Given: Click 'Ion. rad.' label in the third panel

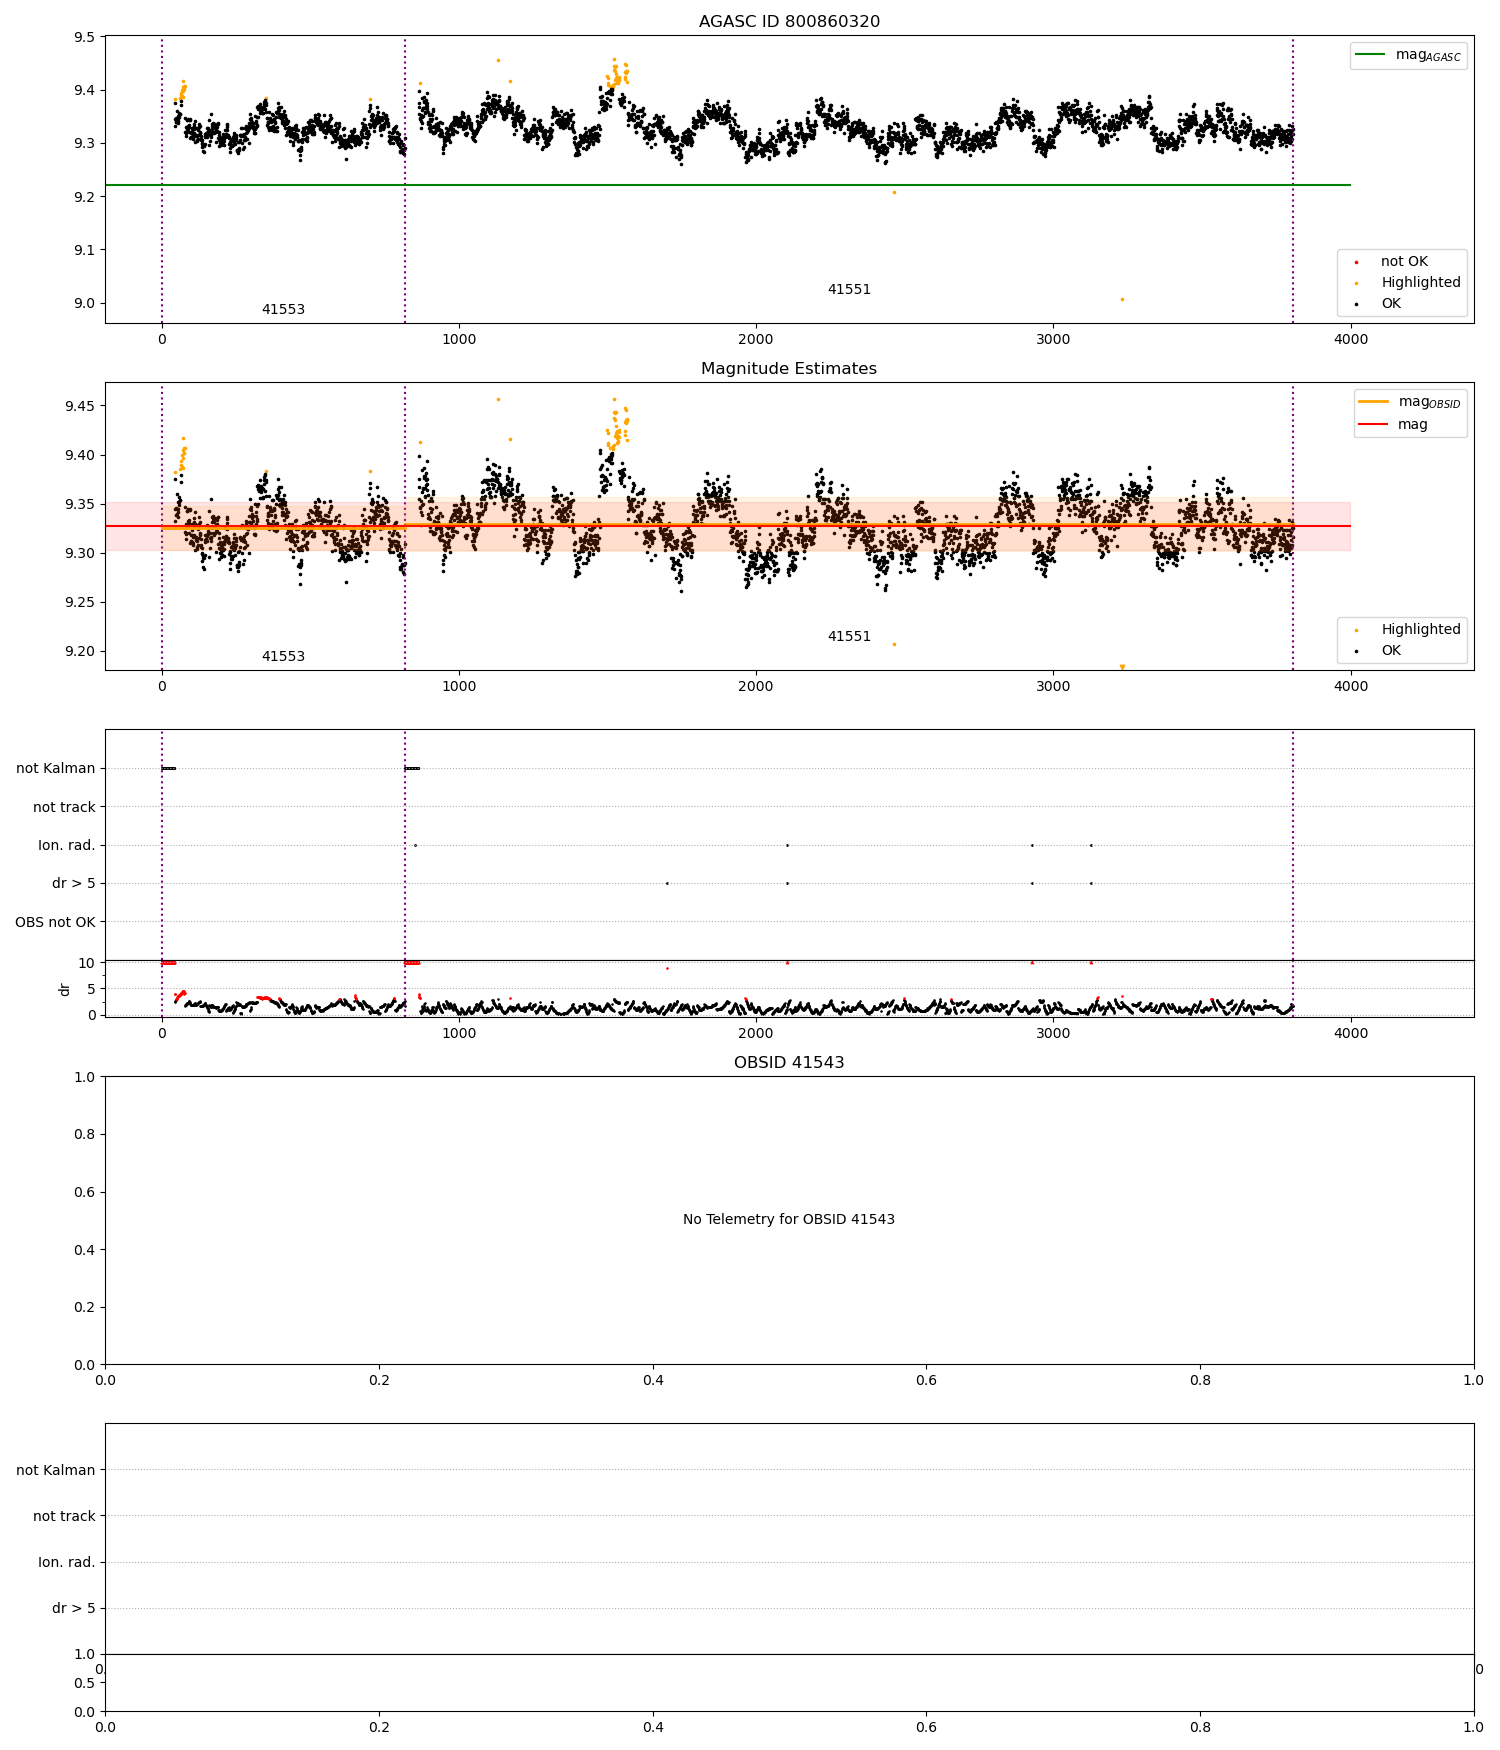Looking at the screenshot, I should [67, 846].
